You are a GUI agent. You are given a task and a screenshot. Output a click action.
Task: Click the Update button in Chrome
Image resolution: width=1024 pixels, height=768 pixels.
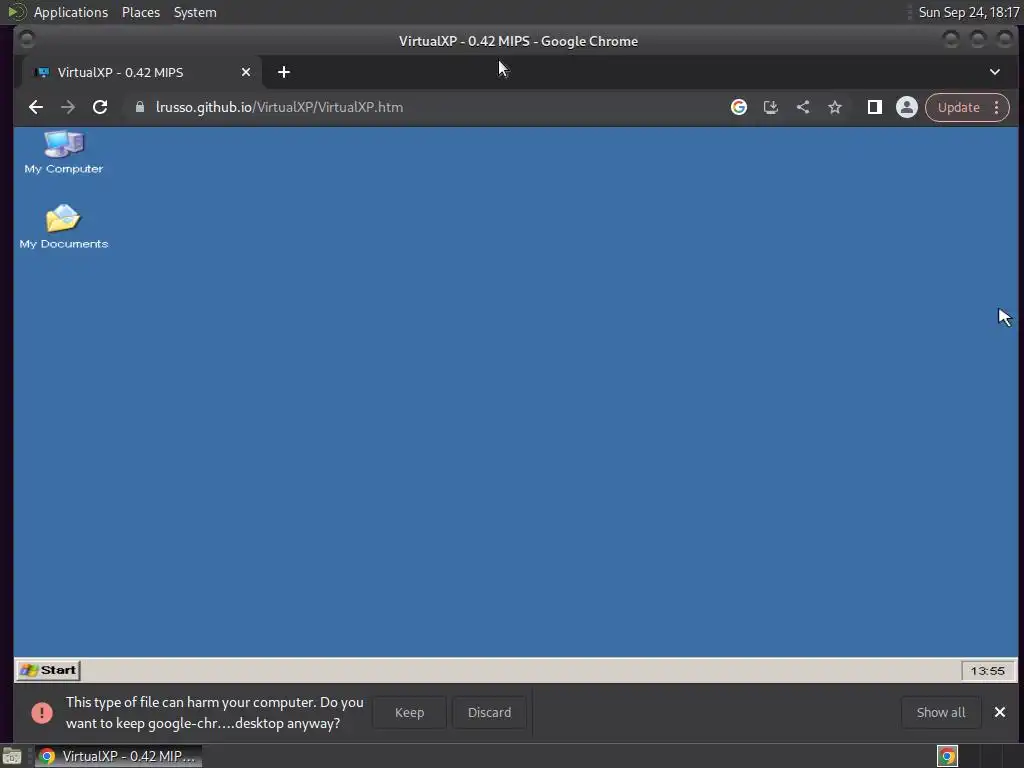click(x=958, y=107)
